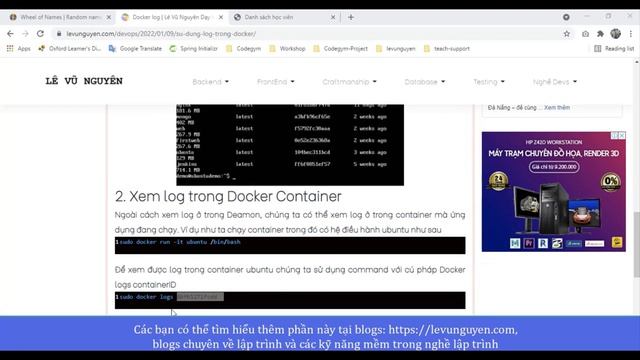Open the HP Z420 Workstation ad banner
Viewport: 640px width, 360px height.
point(553,191)
